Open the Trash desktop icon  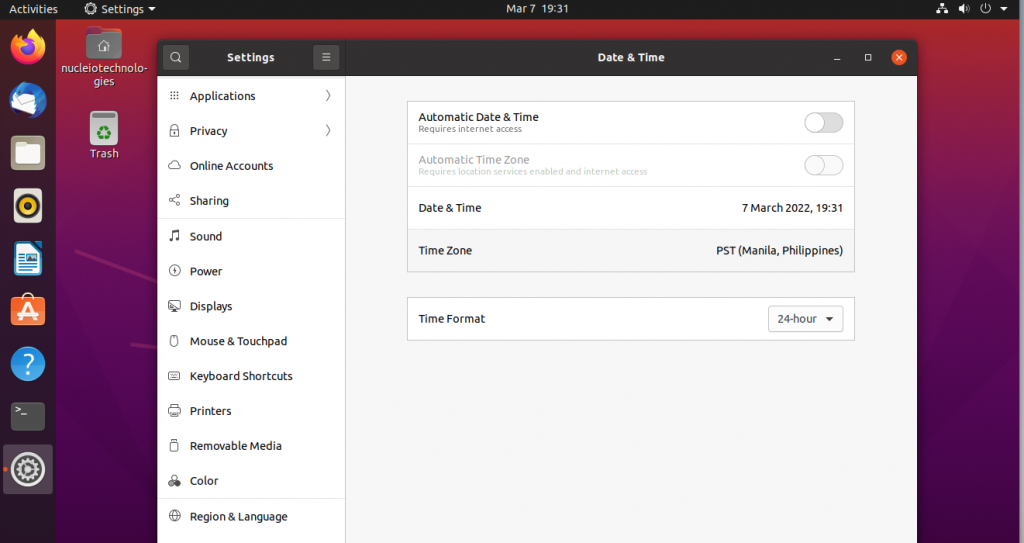tap(104, 135)
